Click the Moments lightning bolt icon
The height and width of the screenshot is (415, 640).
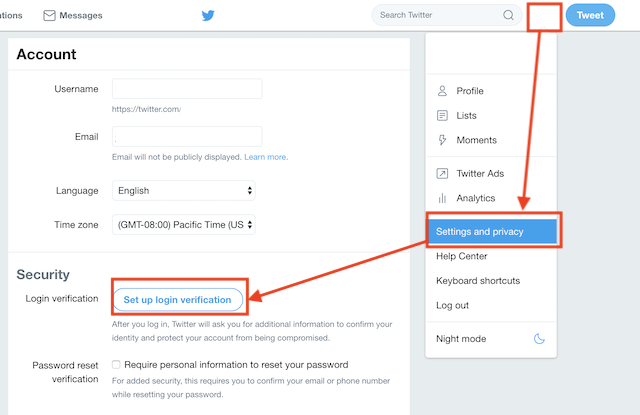[442, 140]
